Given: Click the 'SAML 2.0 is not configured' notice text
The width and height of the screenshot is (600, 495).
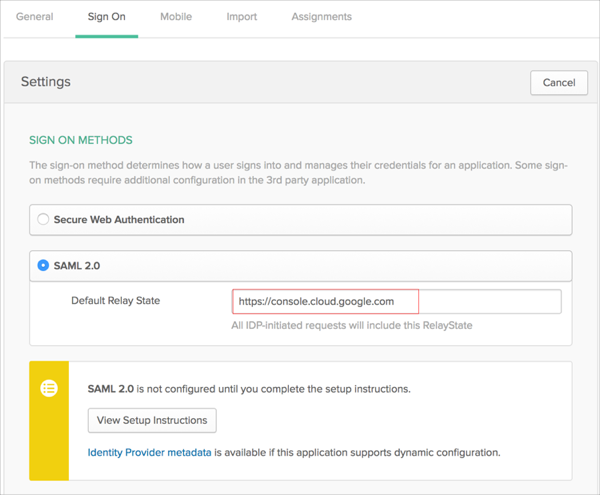Looking at the screenshot, I should point(249,388).
